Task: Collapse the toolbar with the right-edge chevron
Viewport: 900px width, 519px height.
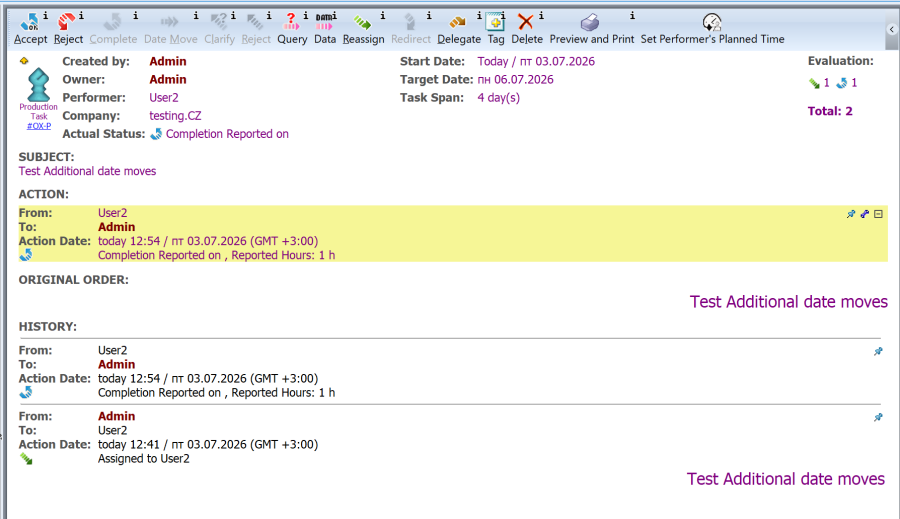Action: pos(891,29)
